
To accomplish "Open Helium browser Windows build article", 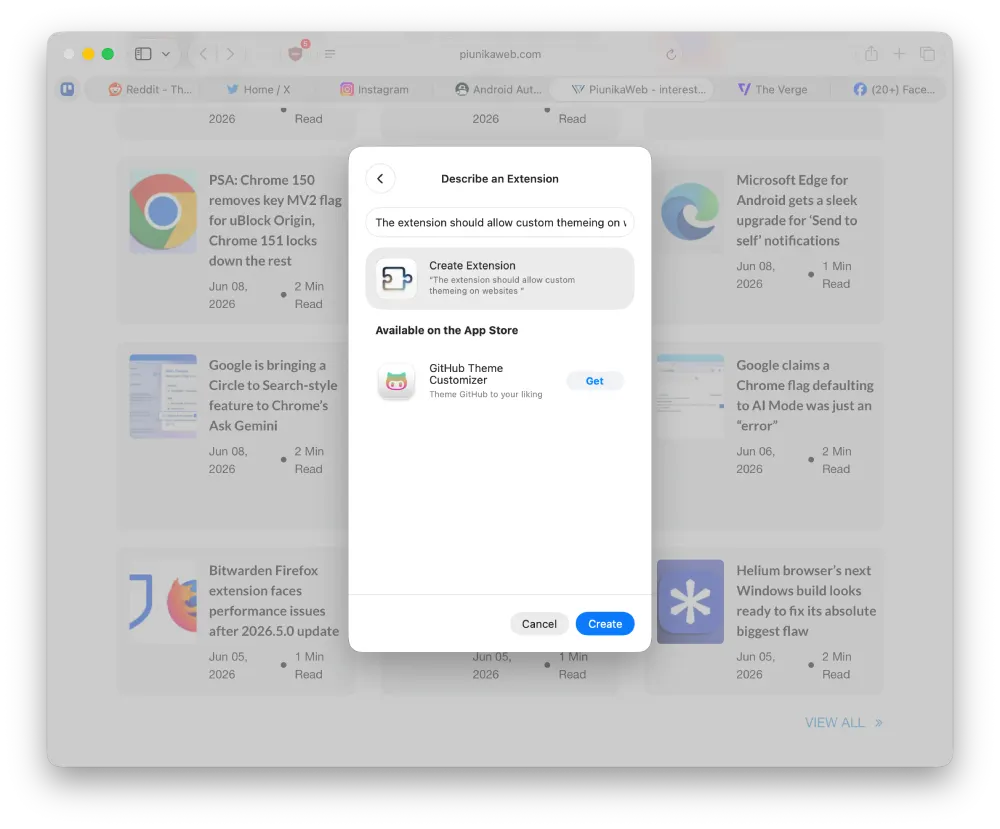I will (806, 601).
